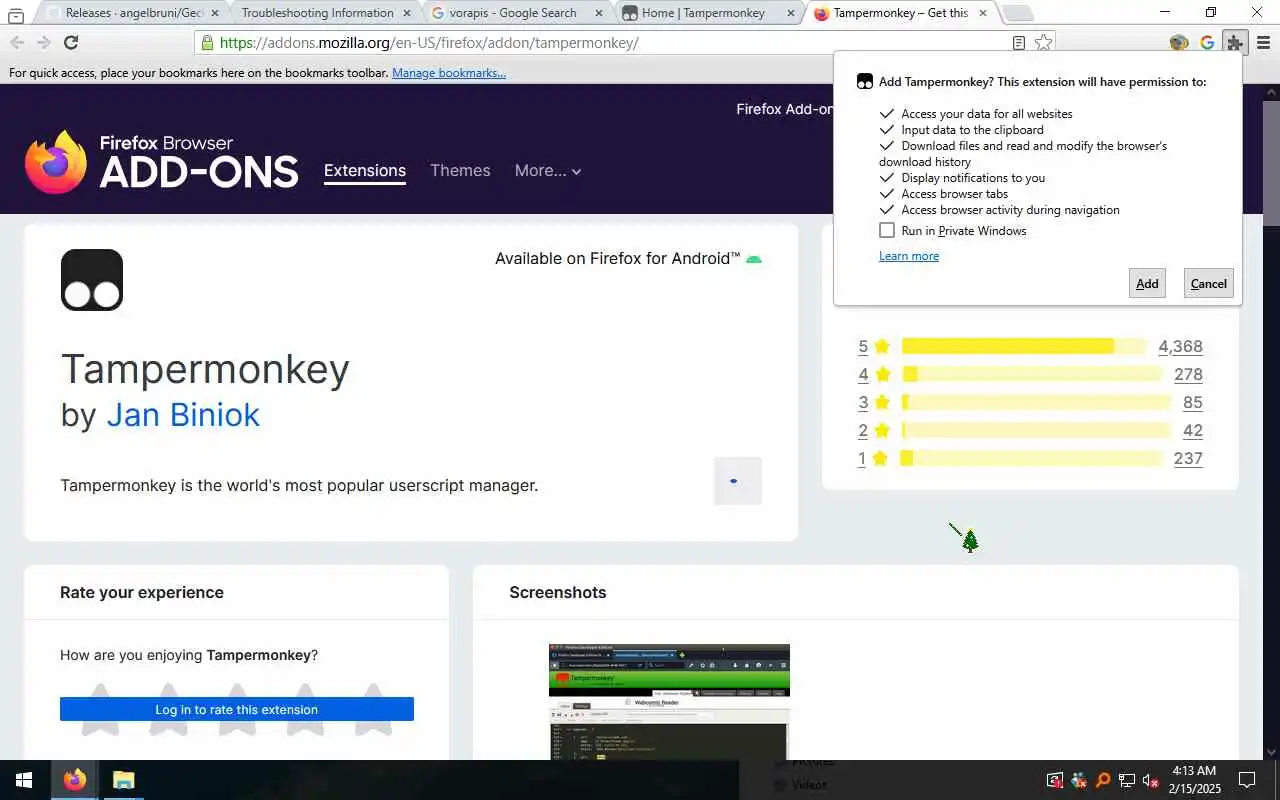The image size is (1280, 800).
Task: Click the Add button in permission dialog
Action: [1147, 283]
